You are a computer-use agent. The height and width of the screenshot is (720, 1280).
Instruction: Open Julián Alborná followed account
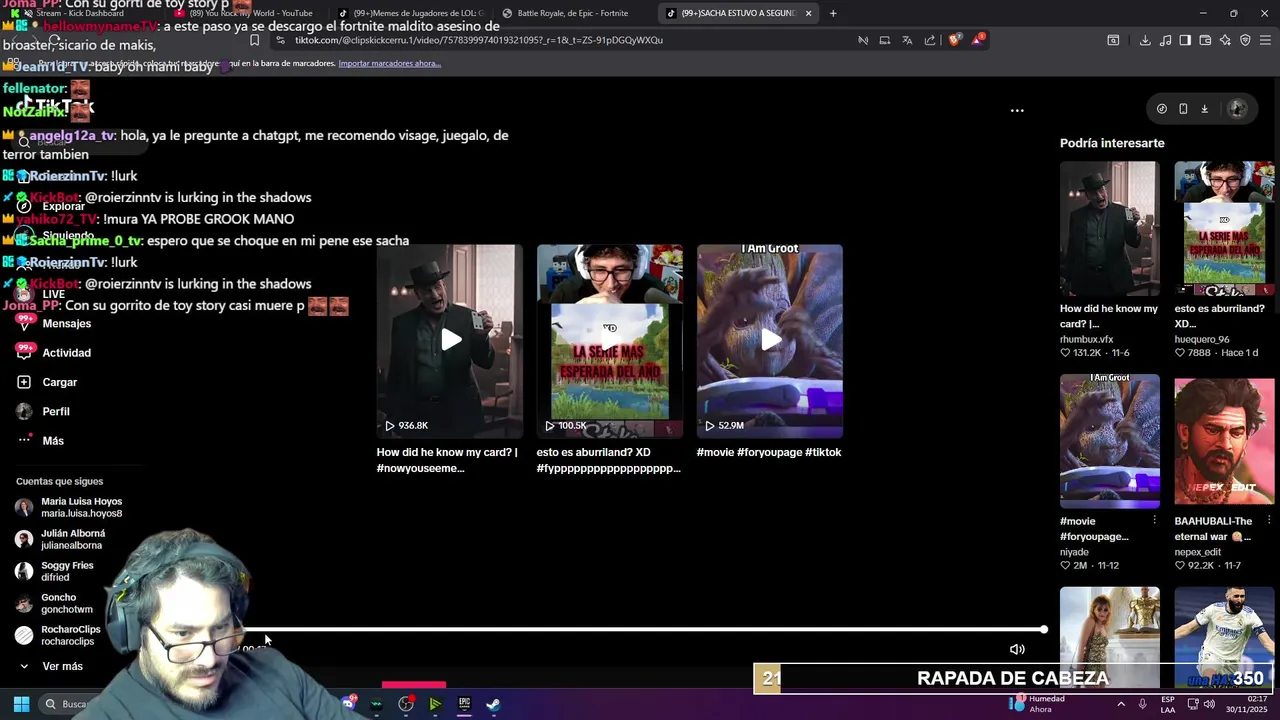tap(60, 539)
